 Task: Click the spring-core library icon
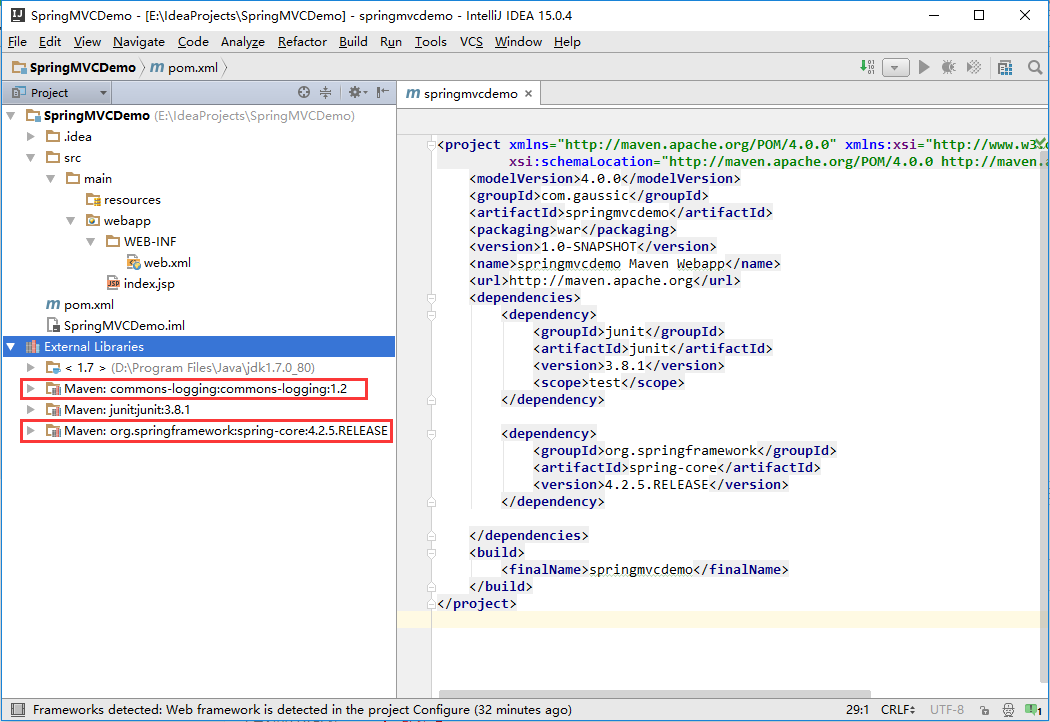[x=53, y=431]
